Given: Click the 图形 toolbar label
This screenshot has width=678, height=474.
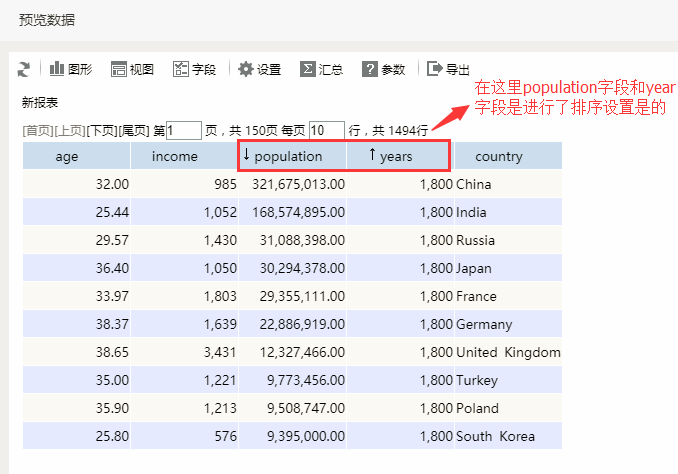Looking at the screenshot, I should [x=80, y=69].
